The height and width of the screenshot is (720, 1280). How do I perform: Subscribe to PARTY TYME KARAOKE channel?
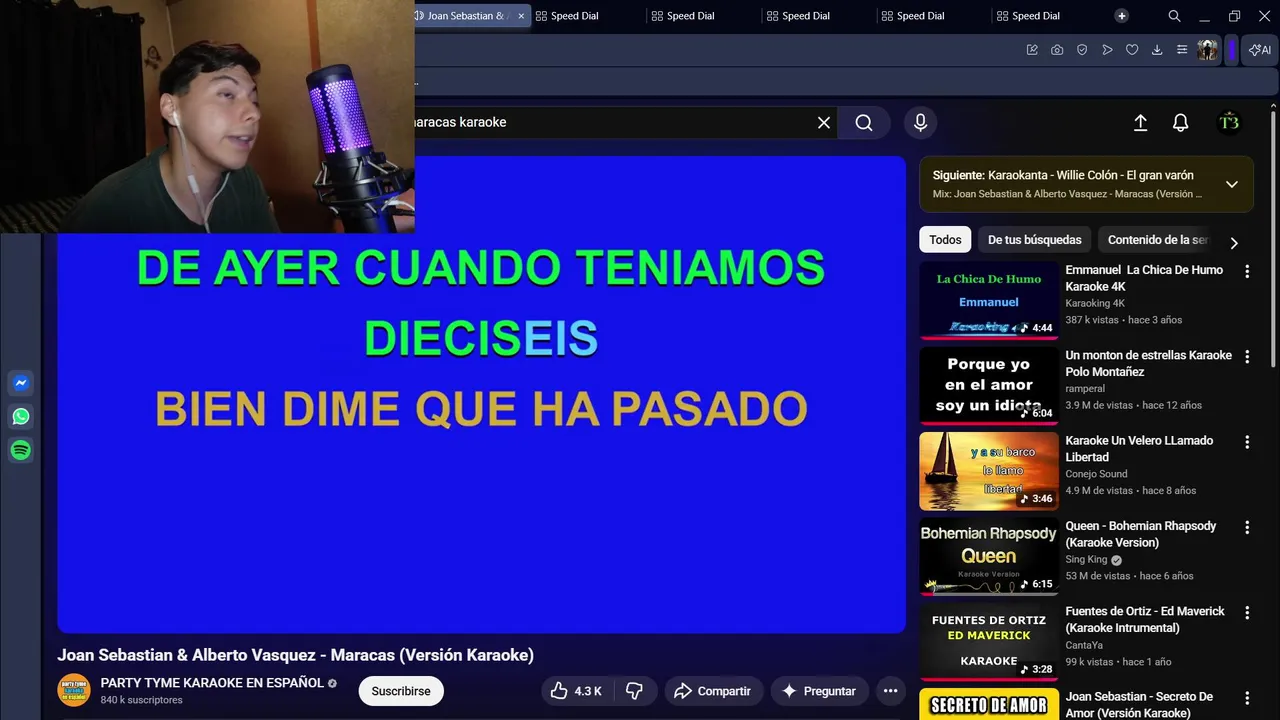coord(401,691)
